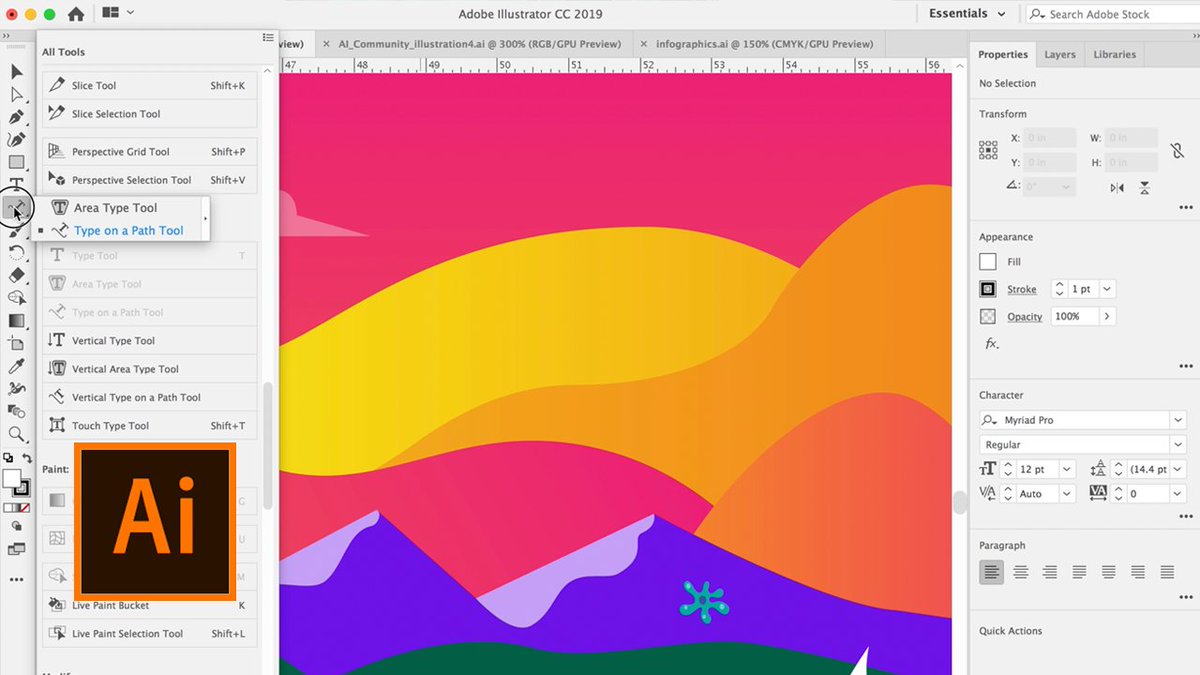The width and height of the screenshot is (1200, 675).
Task: Flip horizontally in Transform section
Action: 1117,188
